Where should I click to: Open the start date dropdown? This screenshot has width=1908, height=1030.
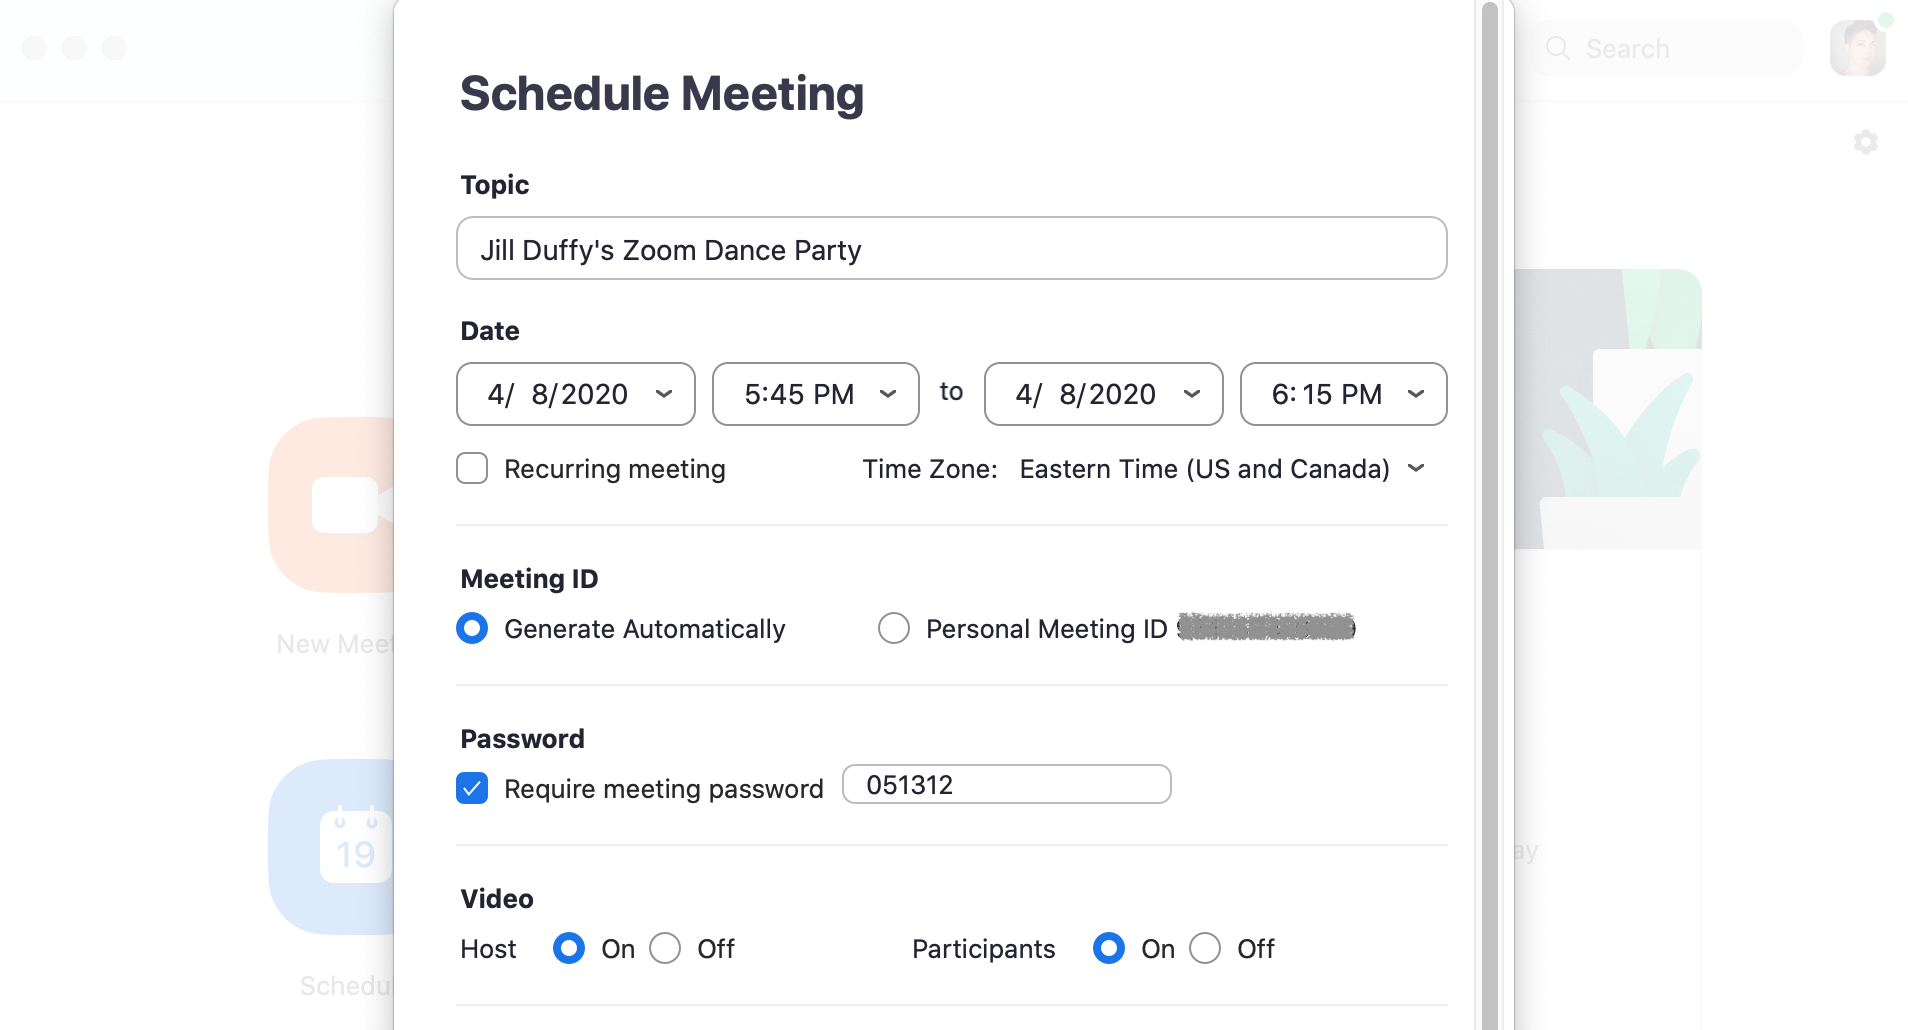click(576, 394)
